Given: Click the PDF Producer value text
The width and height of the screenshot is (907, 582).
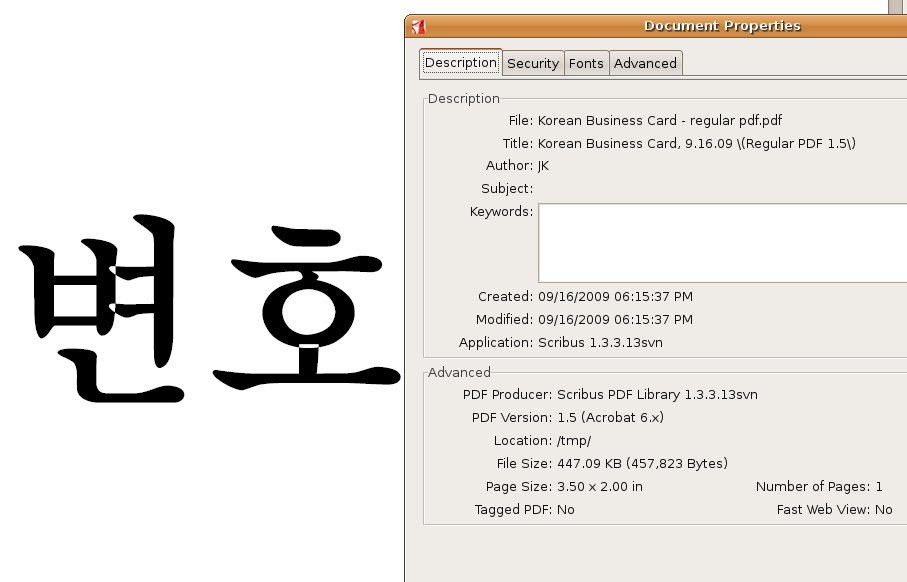Looking at the screenshot, I should (647, 394).
